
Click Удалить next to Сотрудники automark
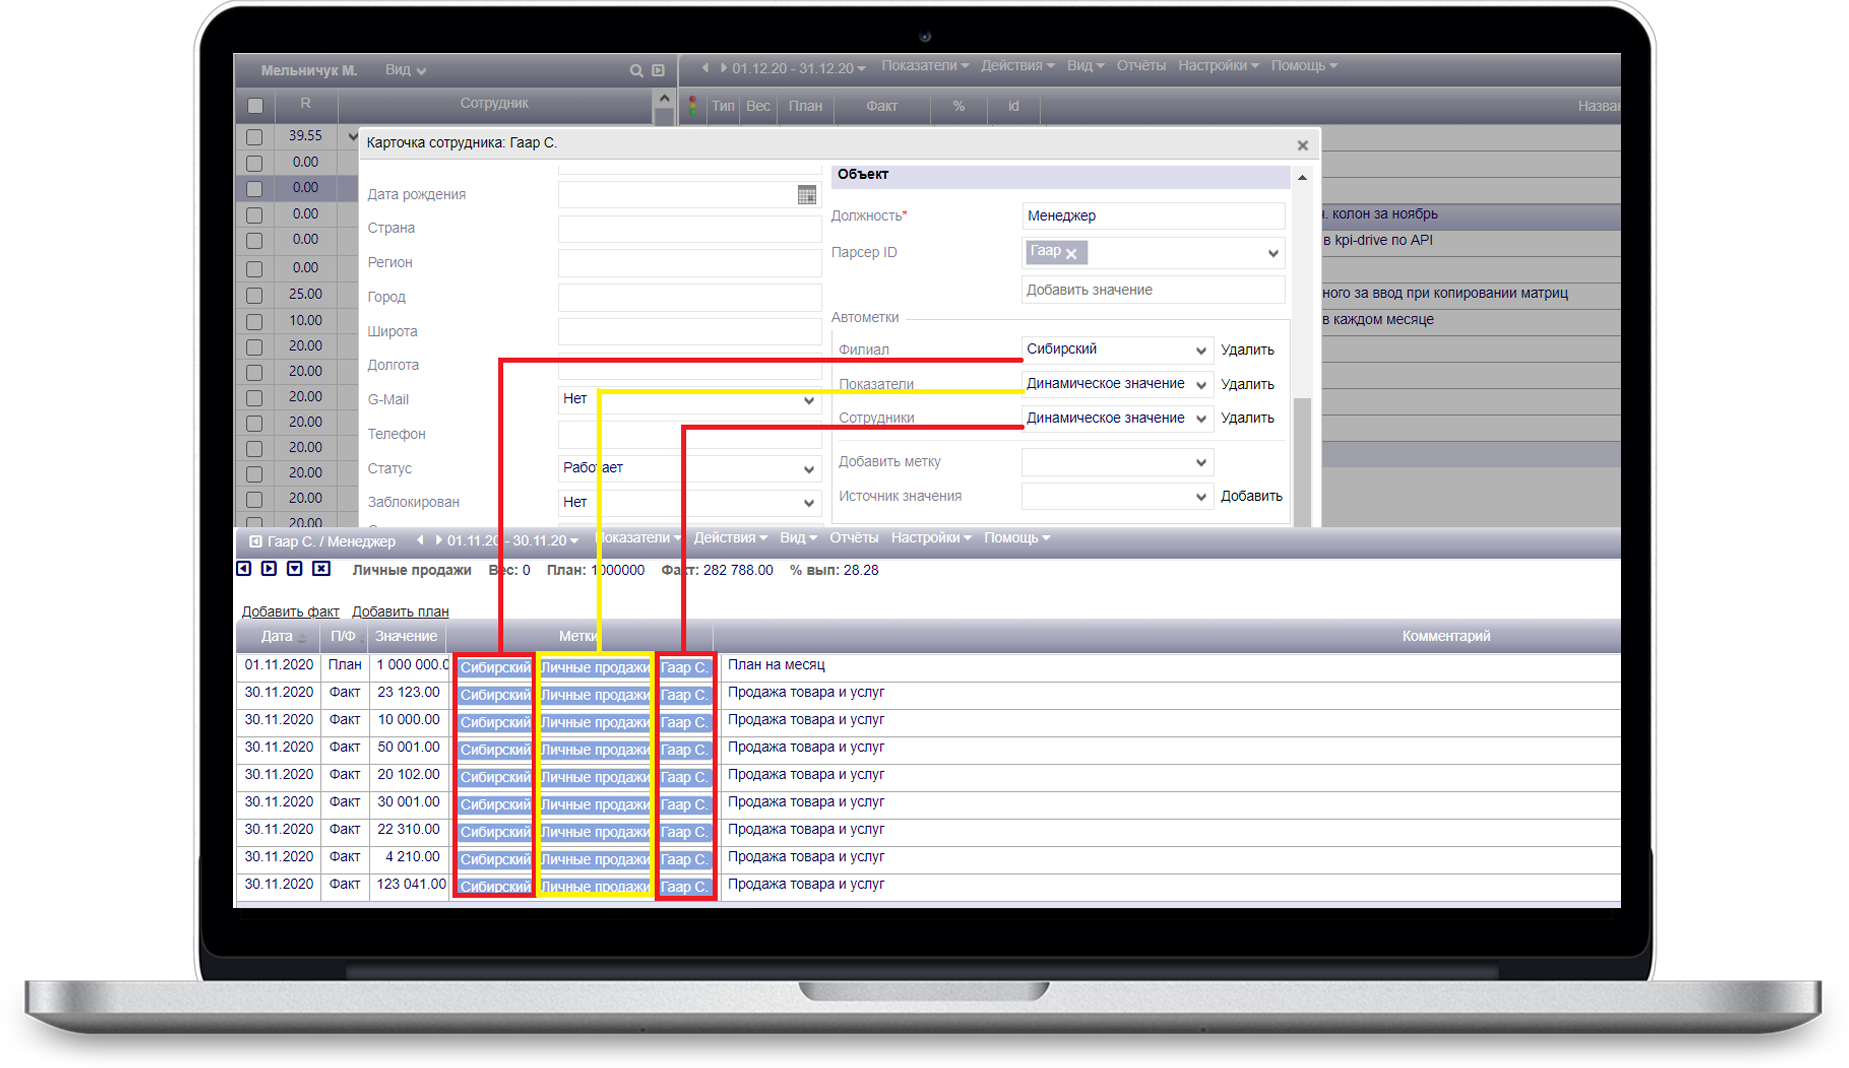pyautogui.click(x=1247, y=418)
